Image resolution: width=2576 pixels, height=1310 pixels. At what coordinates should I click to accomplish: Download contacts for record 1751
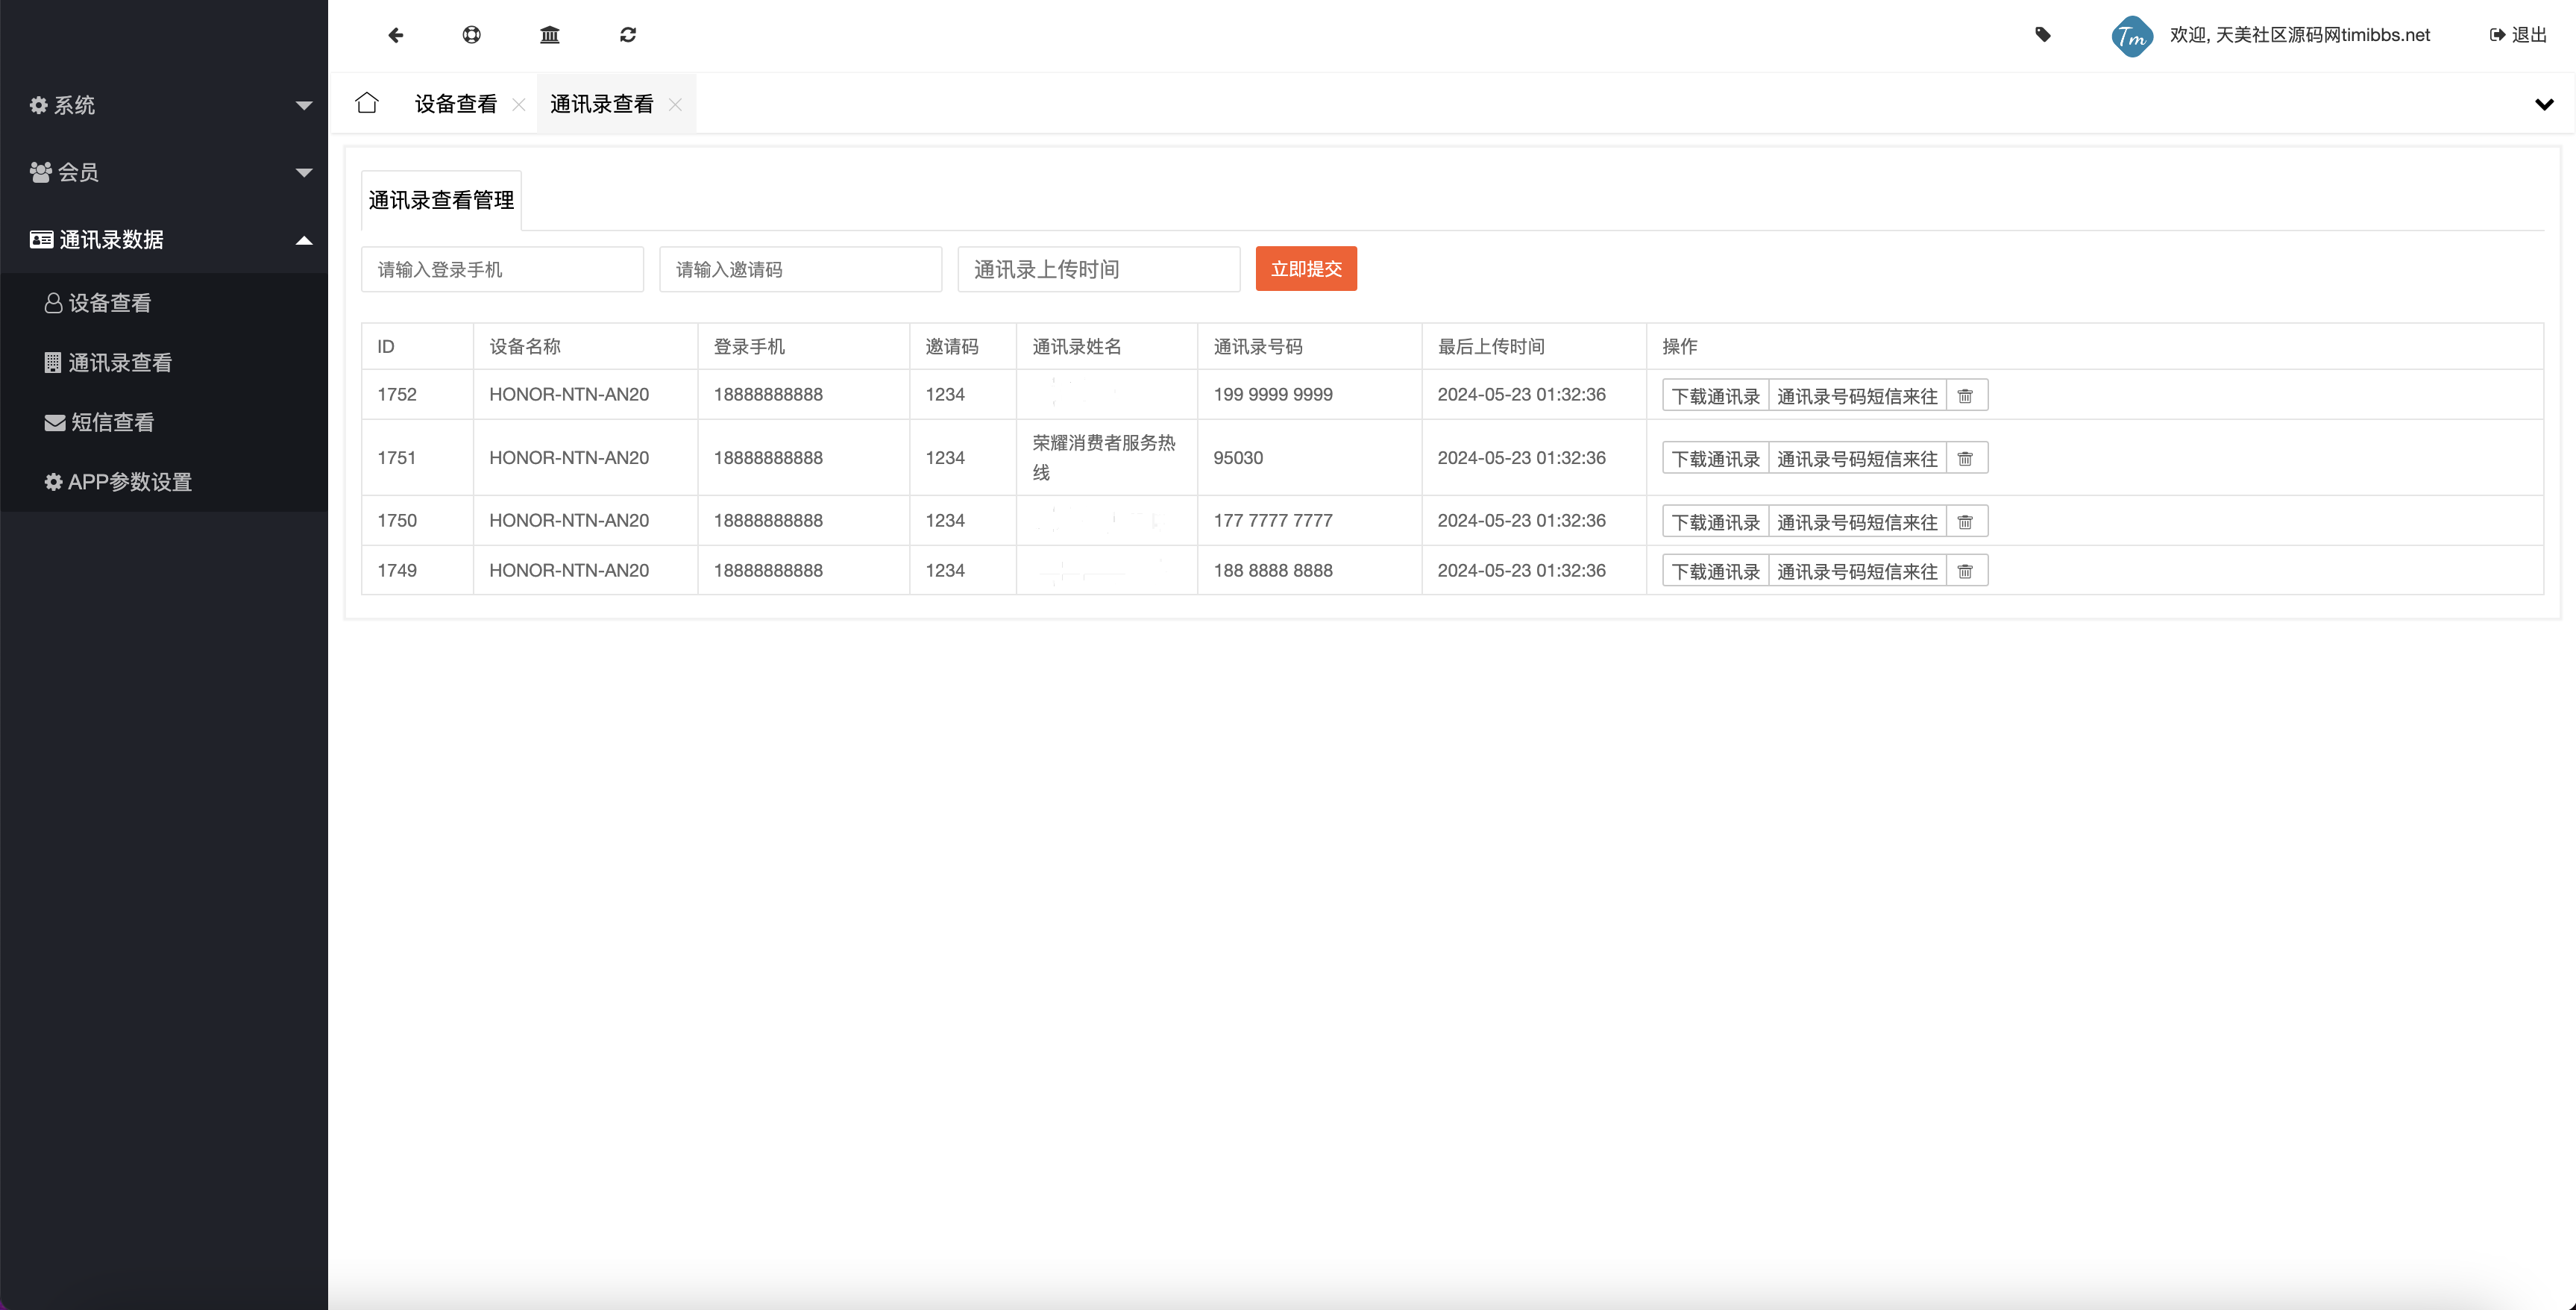coord(1714,457)
